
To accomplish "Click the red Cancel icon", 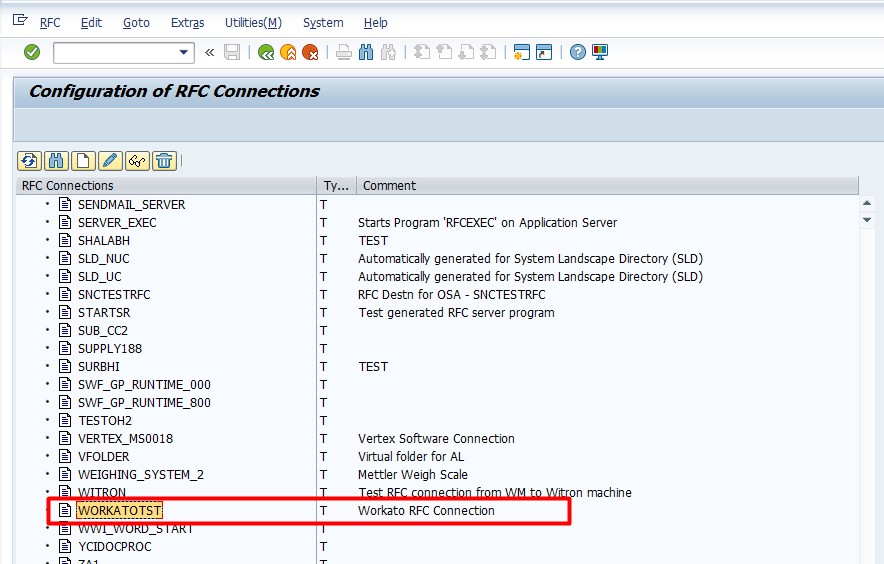I will tap(310, 52).
